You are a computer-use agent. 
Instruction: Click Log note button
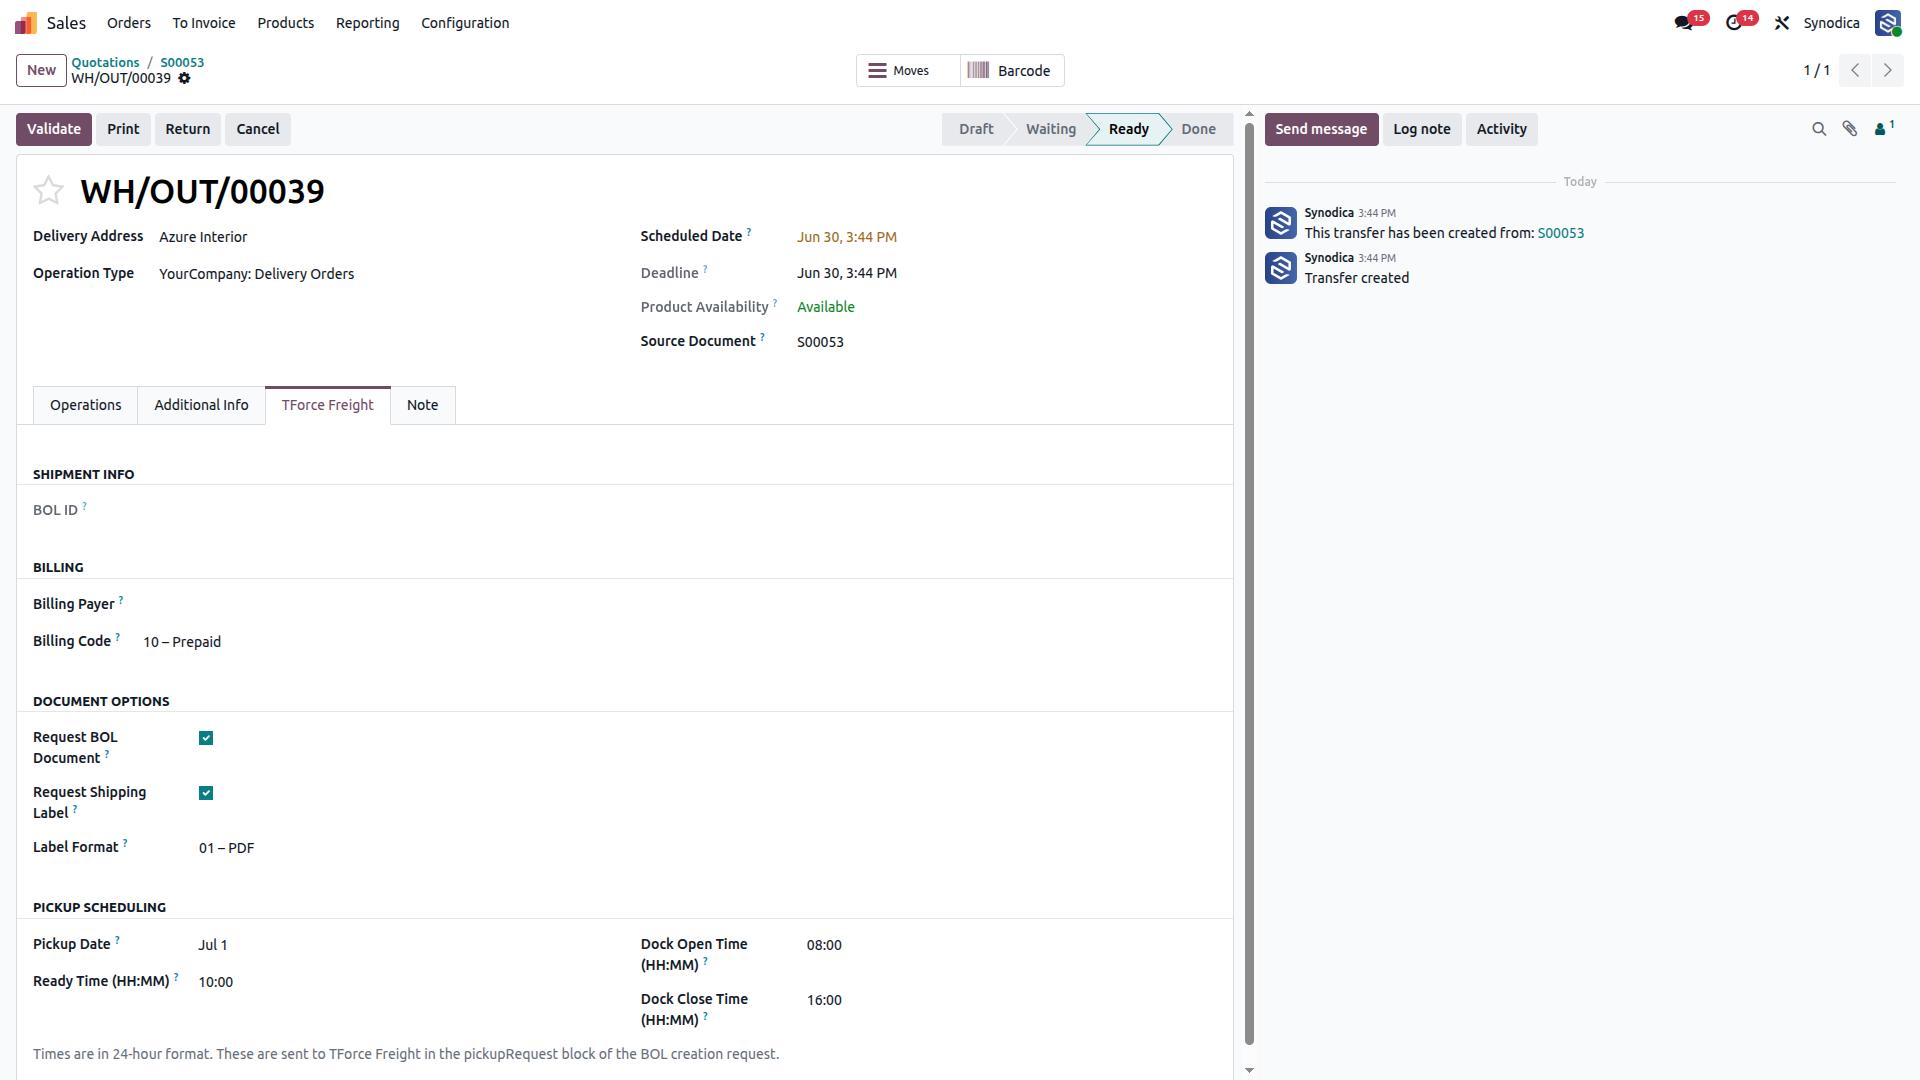point(1422,129)
